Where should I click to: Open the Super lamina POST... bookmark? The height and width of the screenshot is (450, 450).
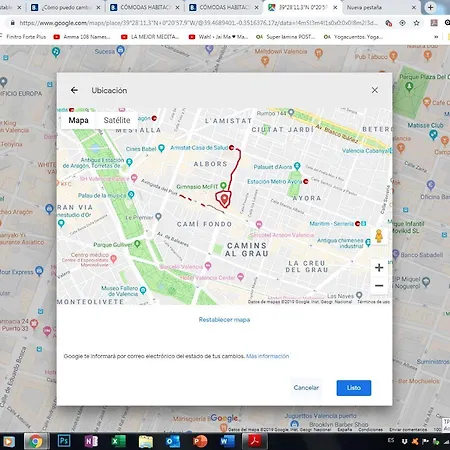[x=285, y=37]
